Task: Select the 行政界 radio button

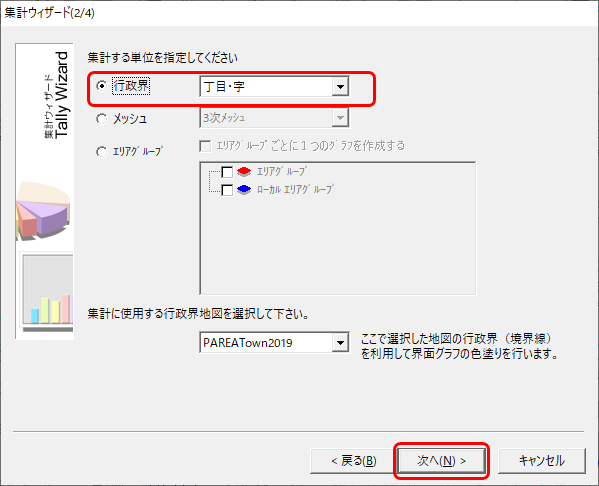Action: [102, 86]
